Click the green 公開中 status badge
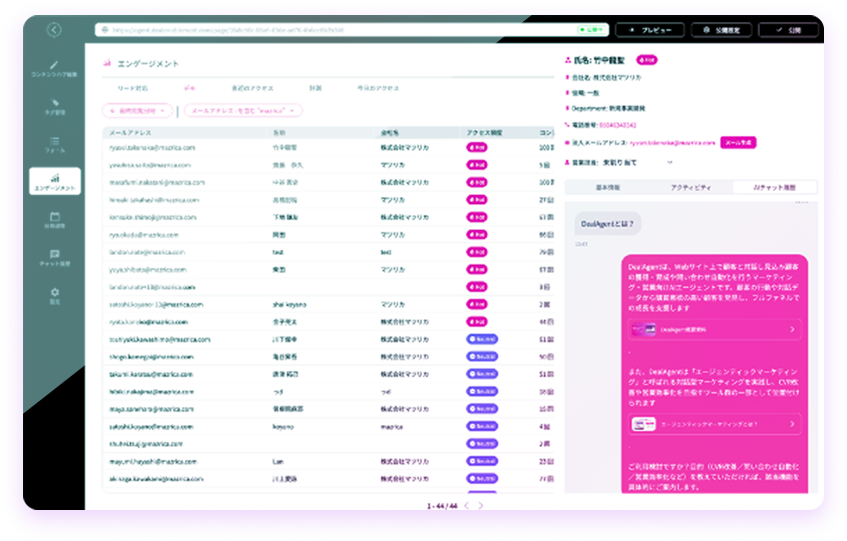The height and width of the screenshot is (541, 847). 591,30
